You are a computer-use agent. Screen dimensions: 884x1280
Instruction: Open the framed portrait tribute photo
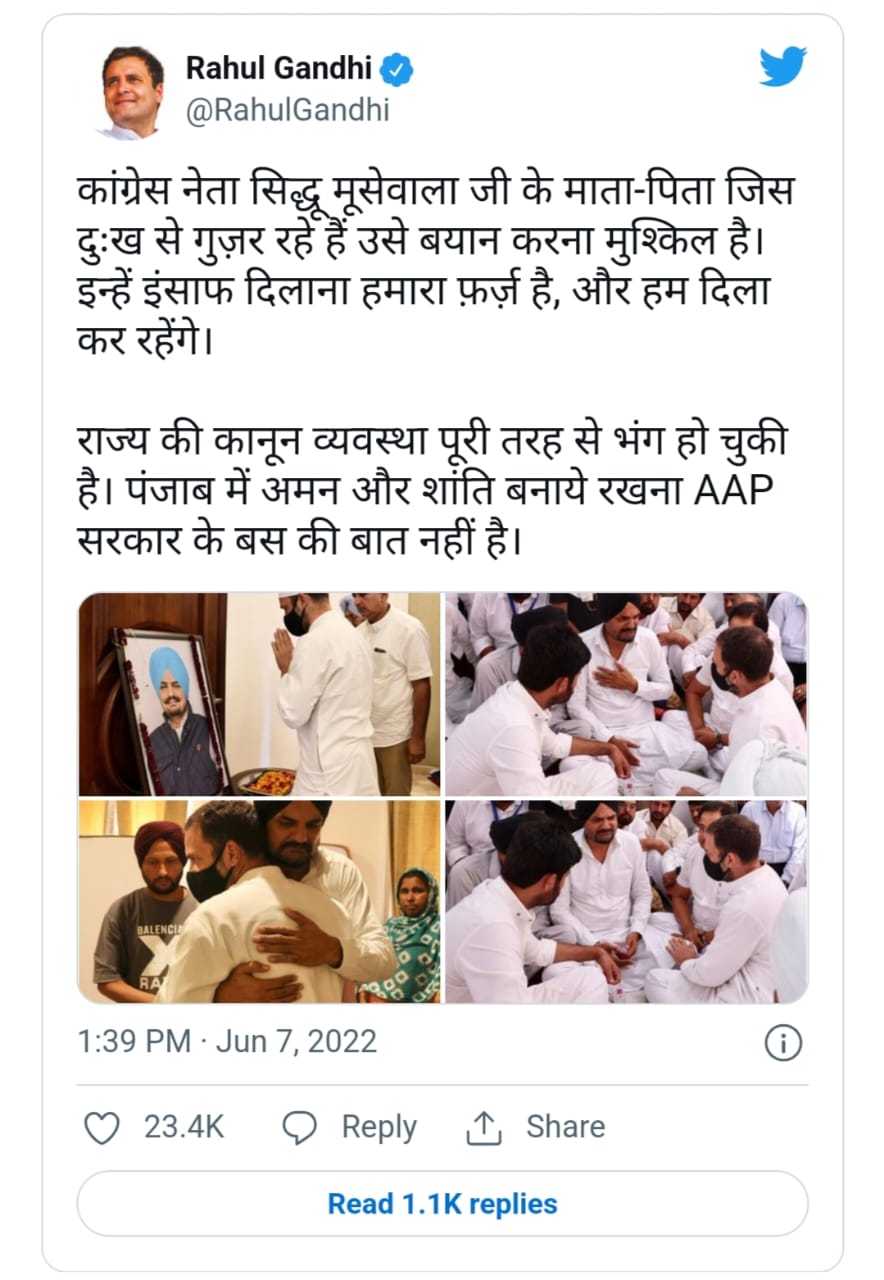pyautogui.click(x=260, y=694)
